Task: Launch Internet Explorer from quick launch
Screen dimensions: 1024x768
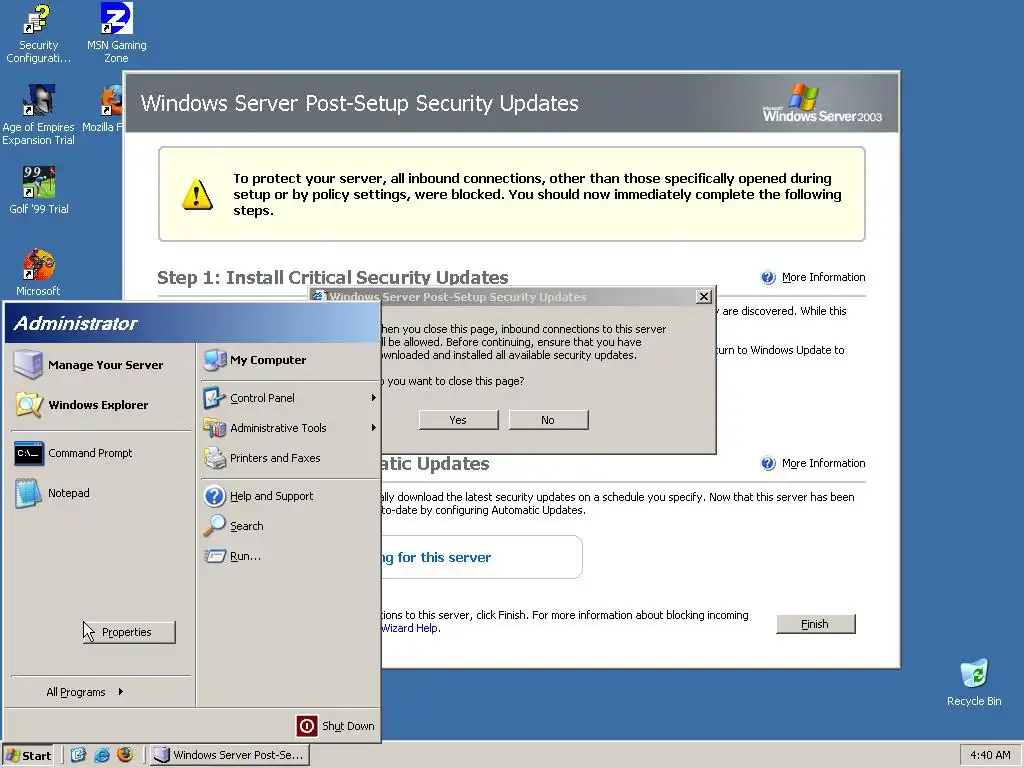Action: pyautogui.click(x=101, y=755)
